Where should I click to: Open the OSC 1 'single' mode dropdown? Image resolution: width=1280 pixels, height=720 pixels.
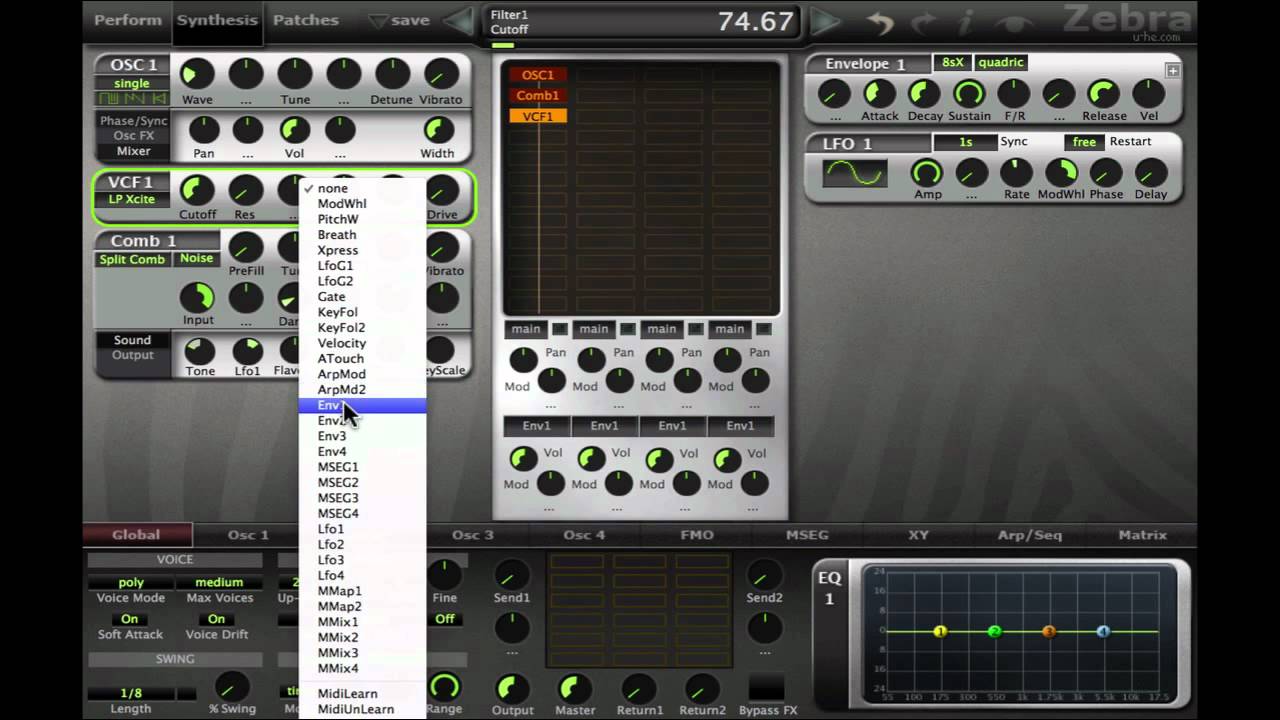coord(131,83)
